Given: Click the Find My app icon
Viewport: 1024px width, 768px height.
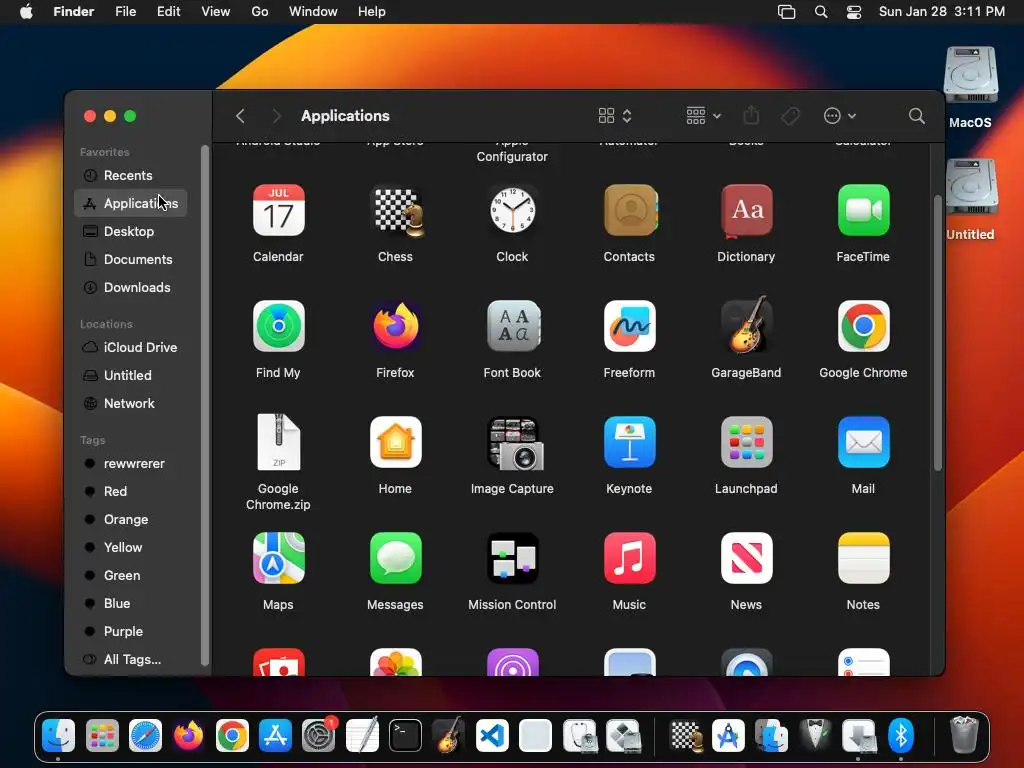Looking at the screenshot, I should (278, 326).
